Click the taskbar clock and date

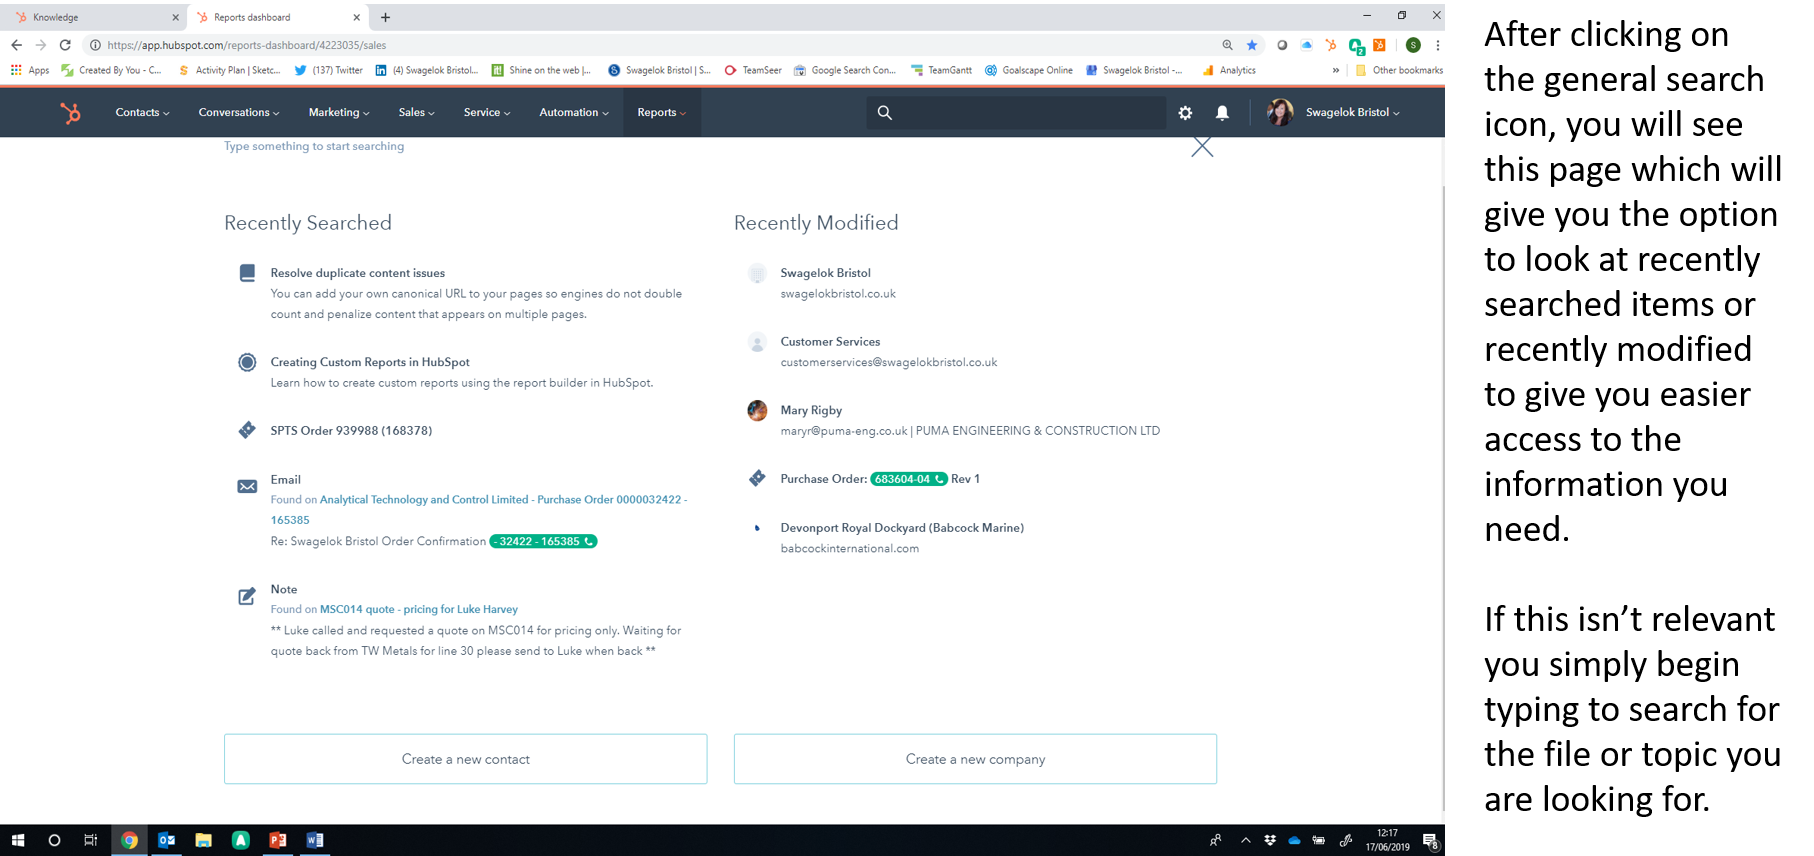[1388, 840]
